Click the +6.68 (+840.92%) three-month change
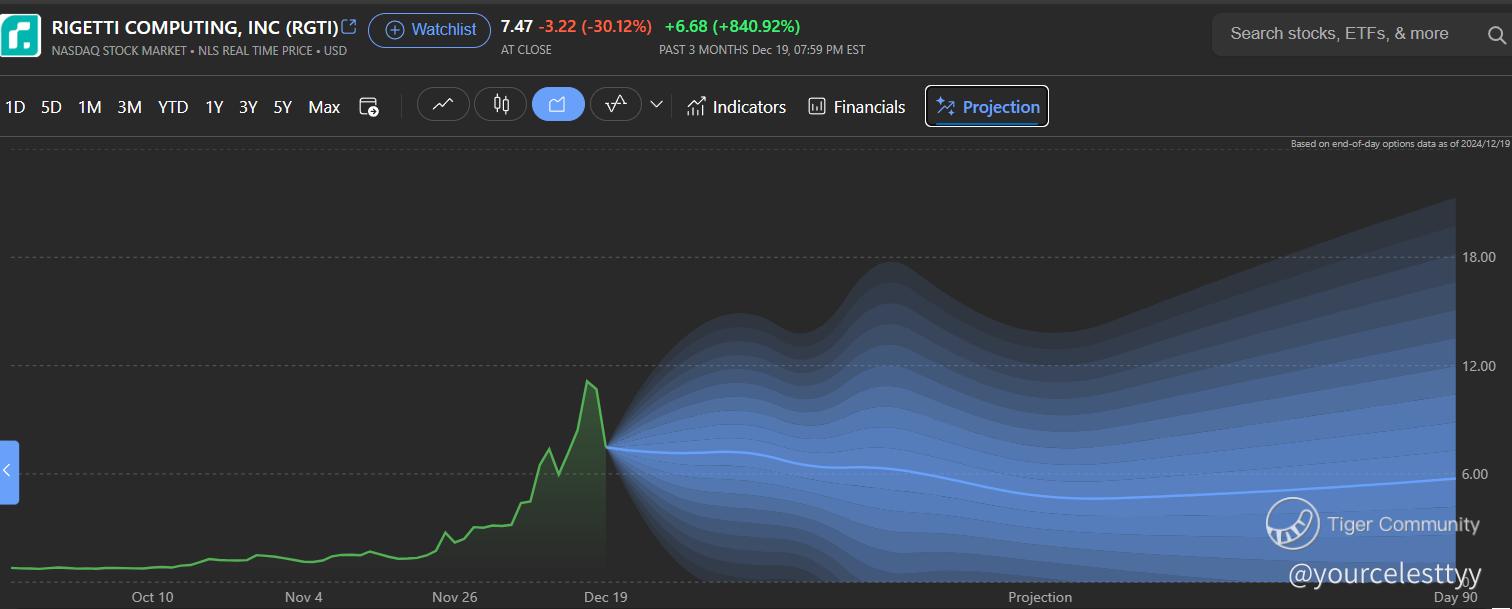 click(x=732, y=26)
